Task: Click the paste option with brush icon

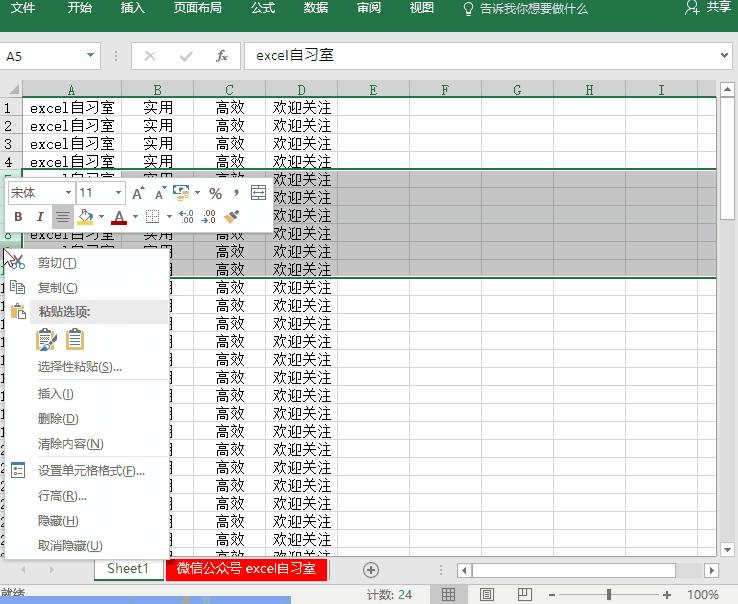Action: point(46,339)
